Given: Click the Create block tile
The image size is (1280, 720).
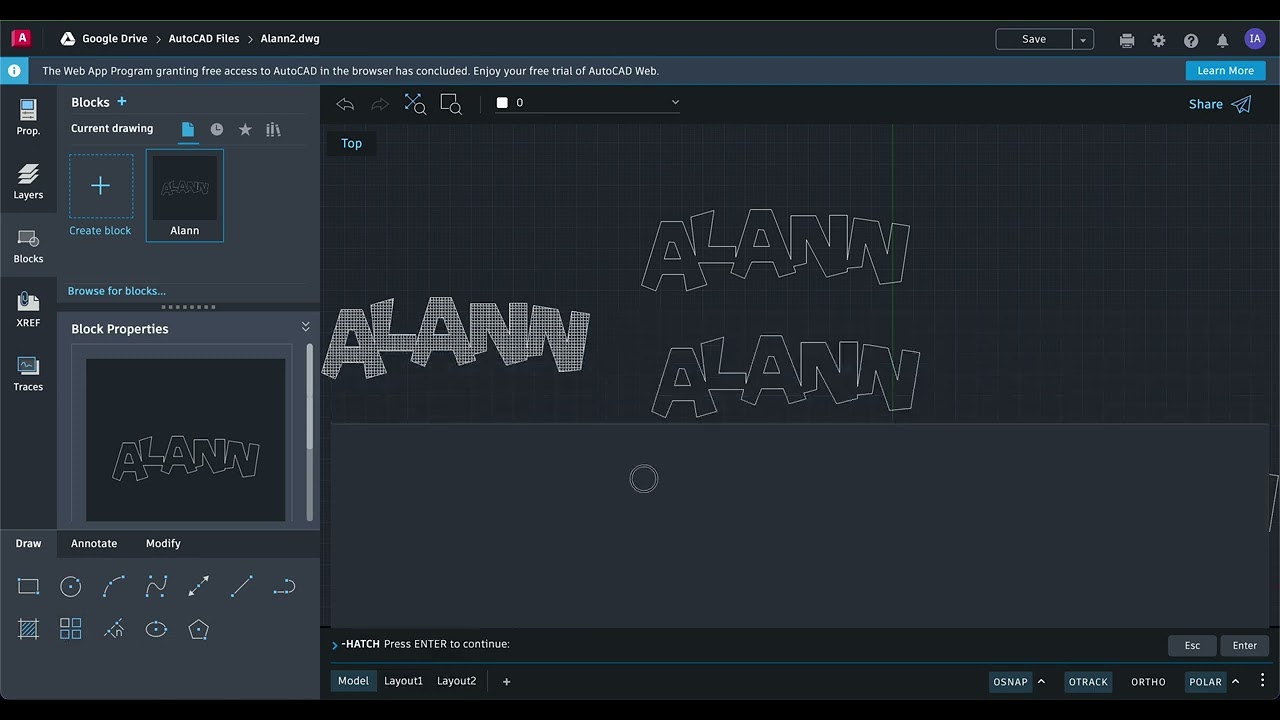Looking at the screenshot, I should coord(100,195).
